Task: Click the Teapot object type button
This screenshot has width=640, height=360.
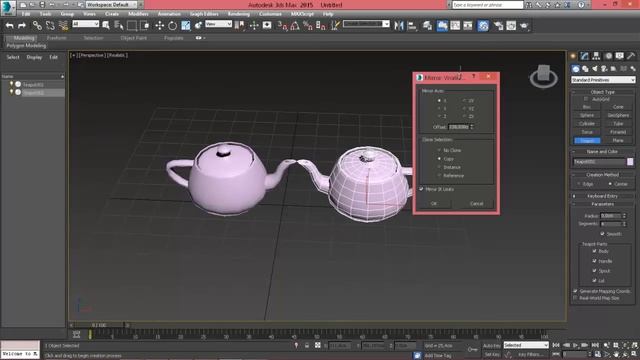Action: click(587, 140)
